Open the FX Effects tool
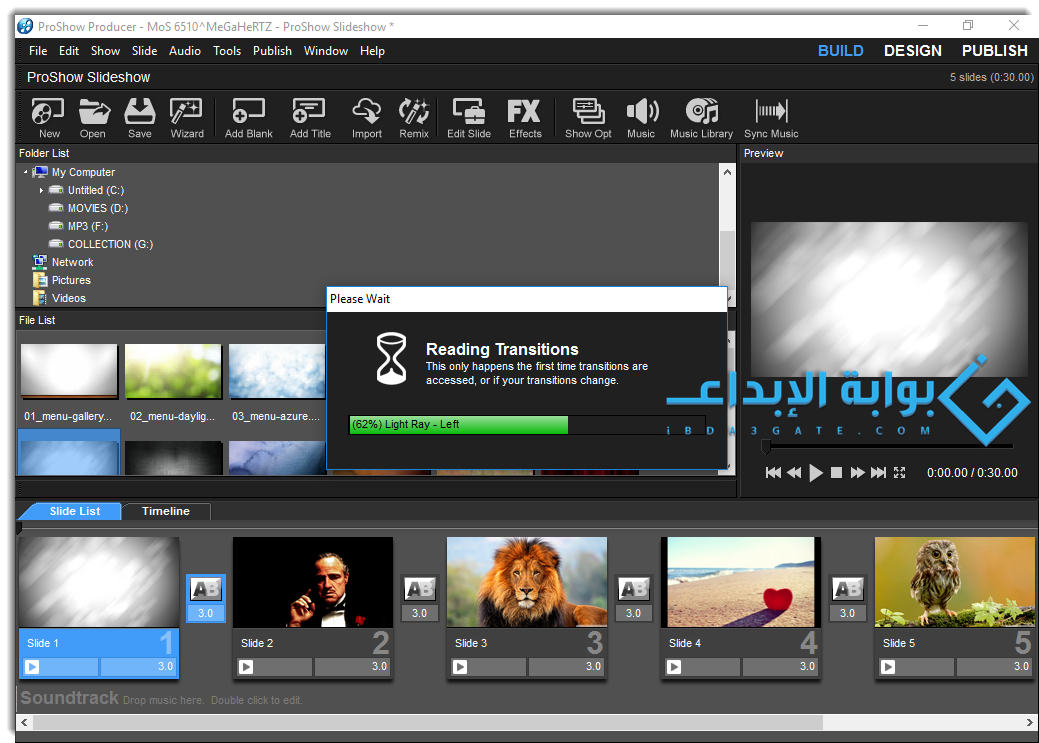The width and height of the screenshot is (1039, 743). [x=525, y=118]
